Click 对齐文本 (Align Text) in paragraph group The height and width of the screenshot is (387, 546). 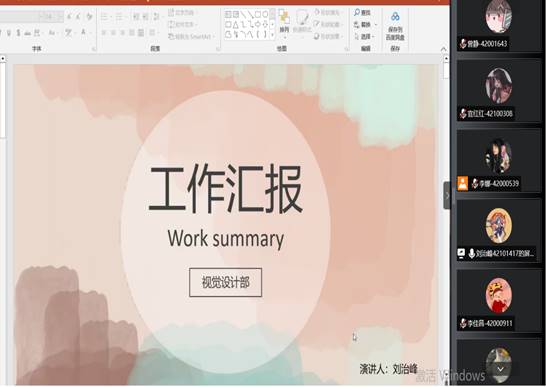tap(182, 24)
